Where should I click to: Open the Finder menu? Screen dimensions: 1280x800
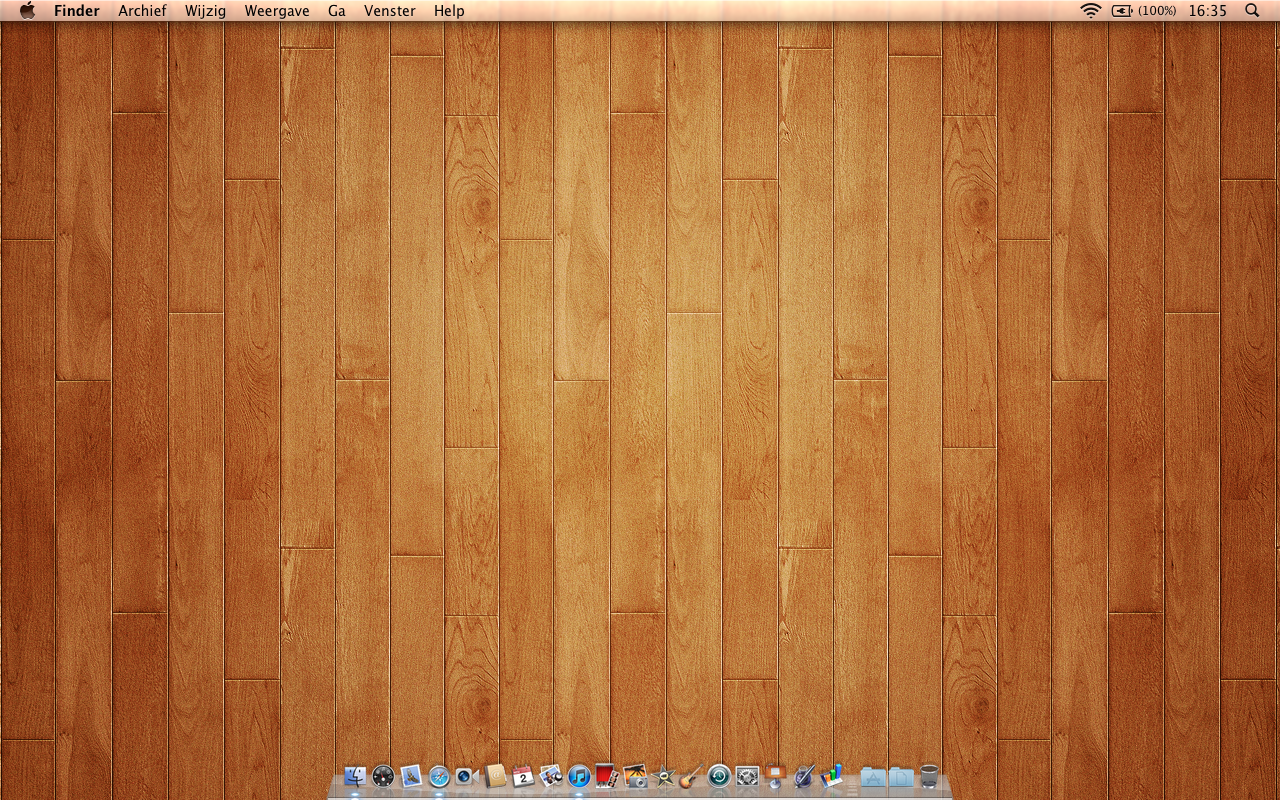click(x=77, y=11)
